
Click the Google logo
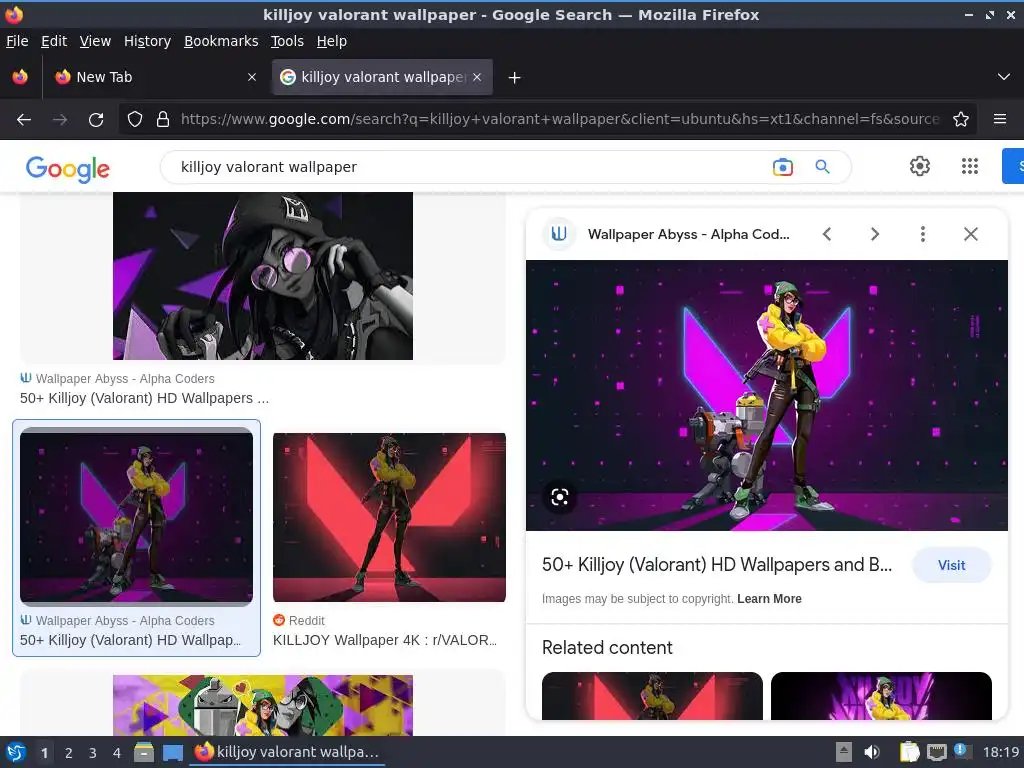68,168
